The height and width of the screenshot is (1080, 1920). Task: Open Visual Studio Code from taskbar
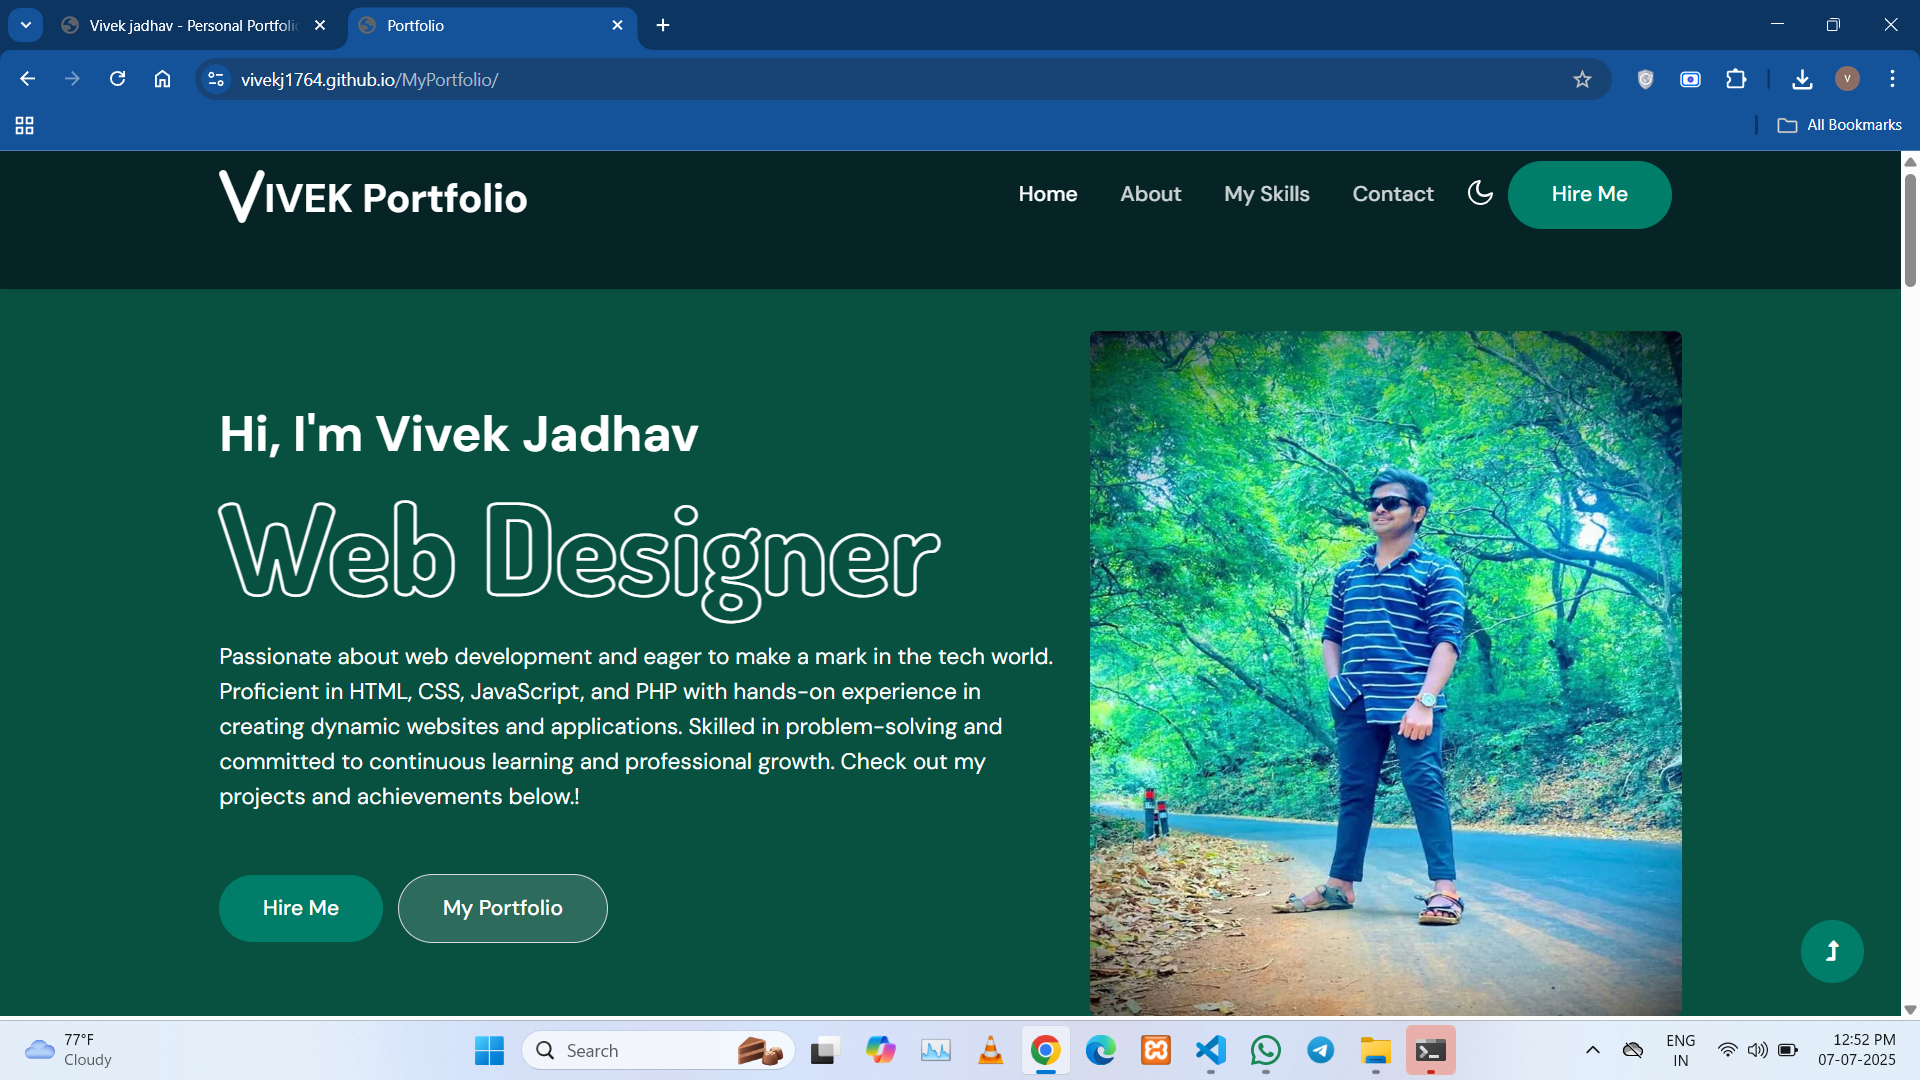1210,1050
